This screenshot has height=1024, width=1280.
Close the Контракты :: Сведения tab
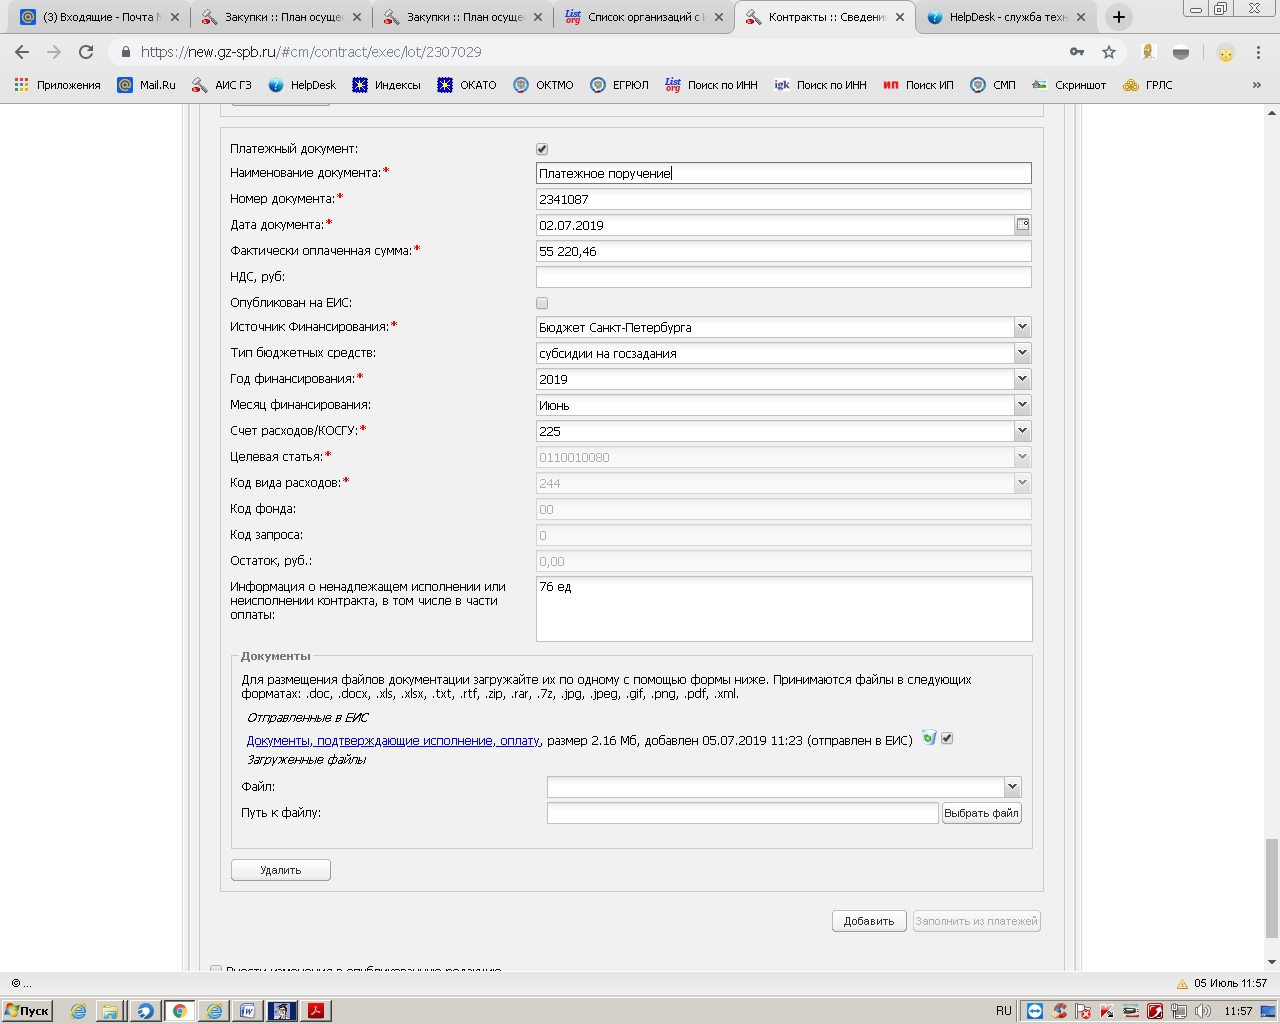pos(900,17)
